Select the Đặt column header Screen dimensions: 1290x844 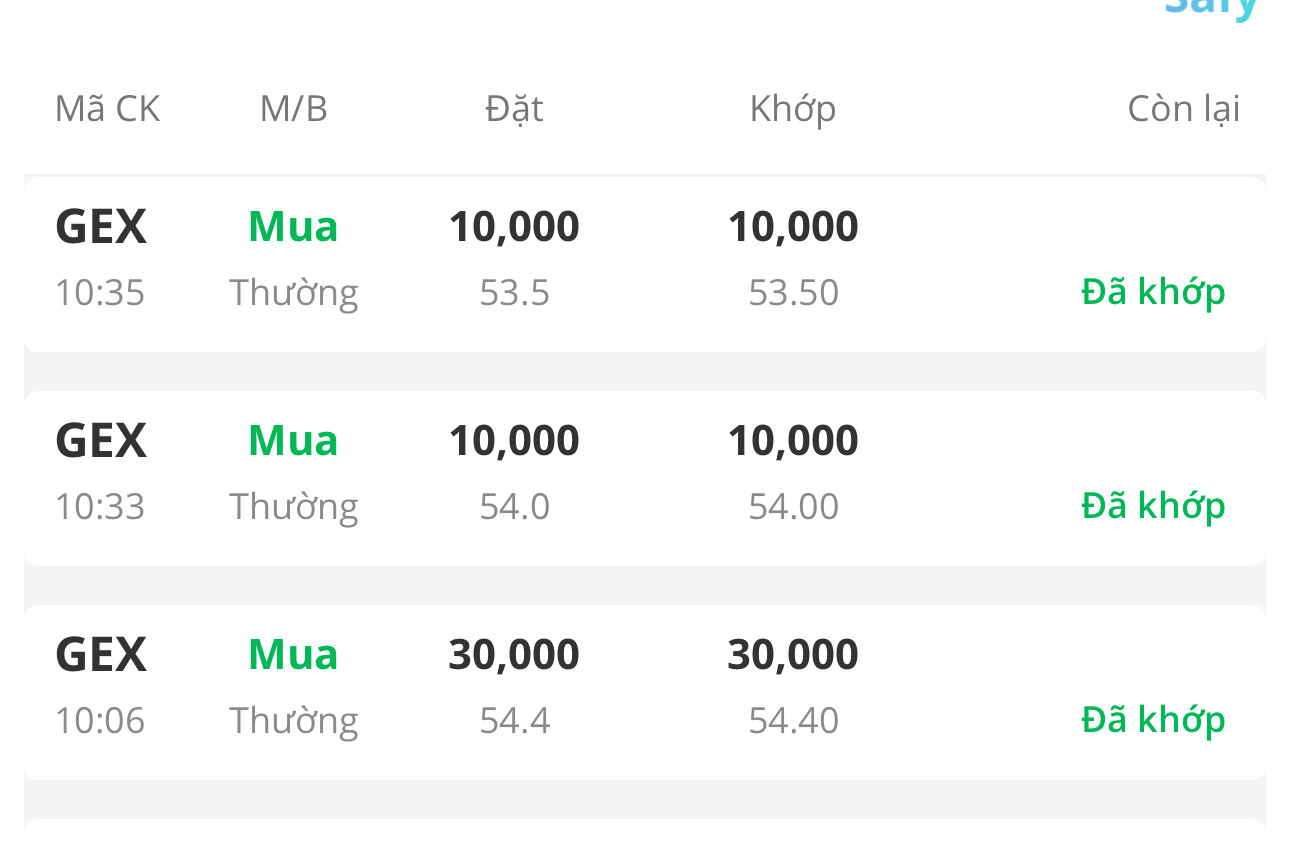click(514, 108)
